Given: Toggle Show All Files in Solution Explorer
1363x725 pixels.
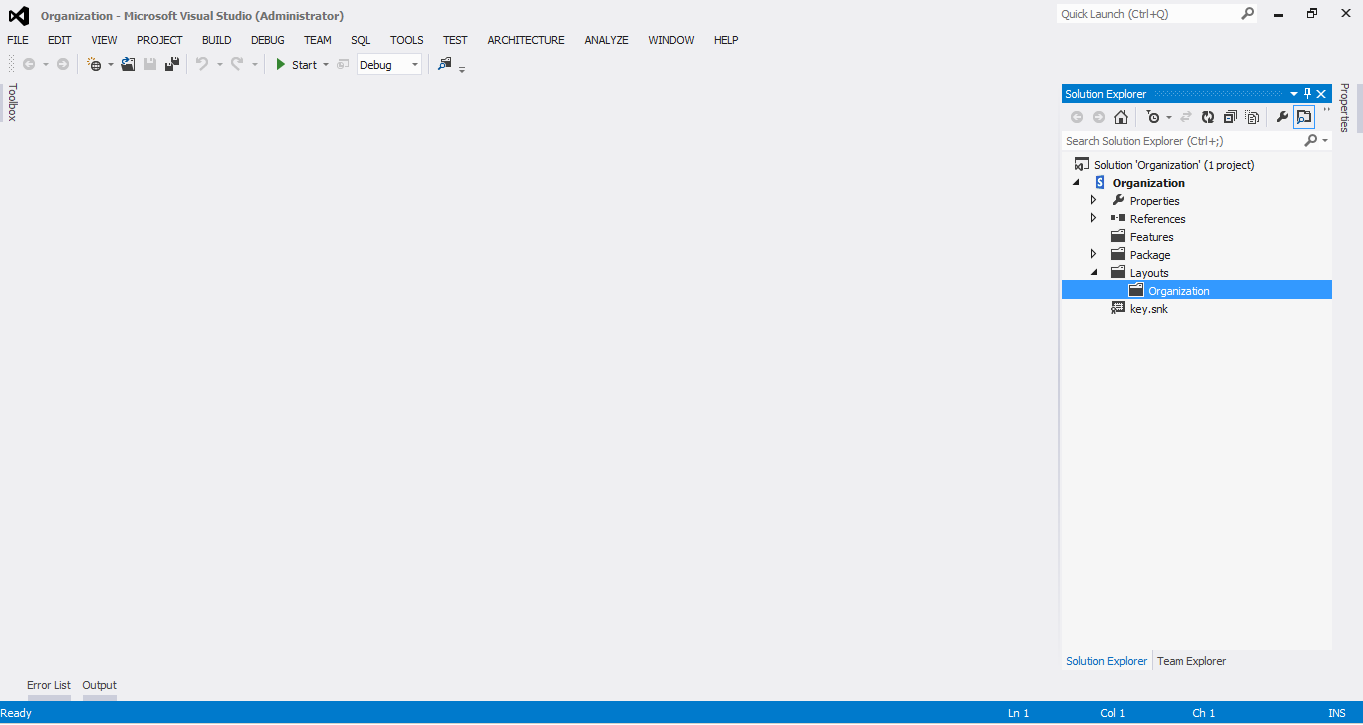Looking at the screenshot, I should [1252, 117].
